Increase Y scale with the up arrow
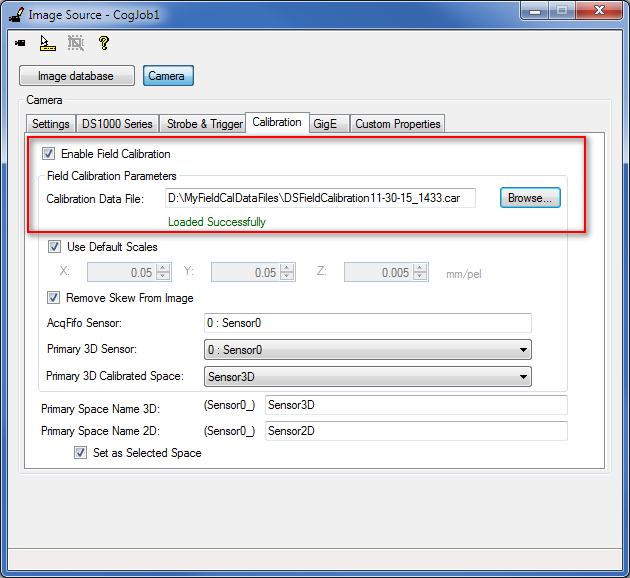This screenshot has height=578, width=630. tap(287, 268)
